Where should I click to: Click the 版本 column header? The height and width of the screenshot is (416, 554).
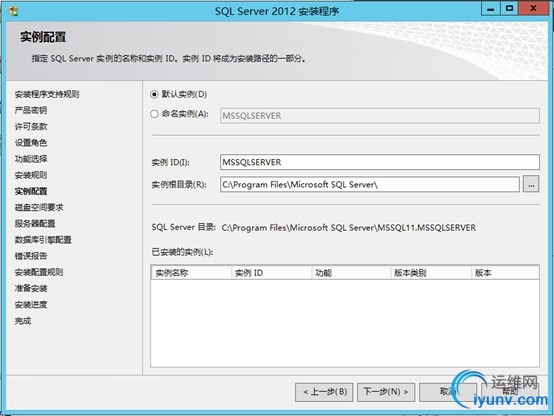coord(505,273)
